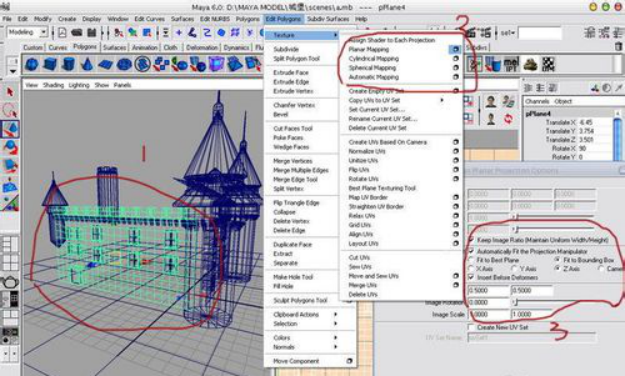Click the polygon cone shelf icon
625x376 pixels.
click(x=87, y=64)
